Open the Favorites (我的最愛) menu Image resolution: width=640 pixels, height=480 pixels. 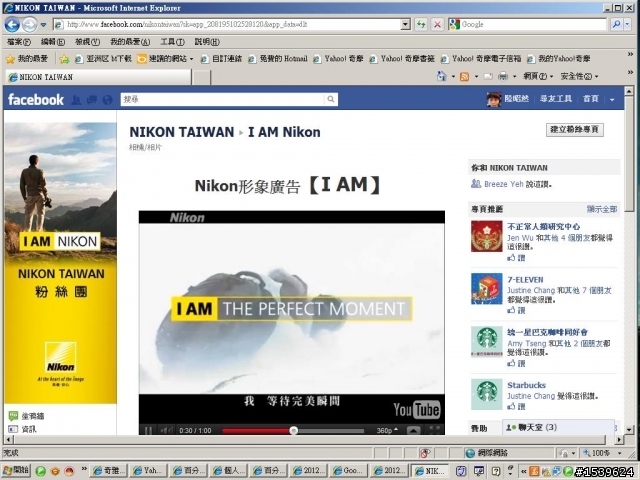(130, 42)
